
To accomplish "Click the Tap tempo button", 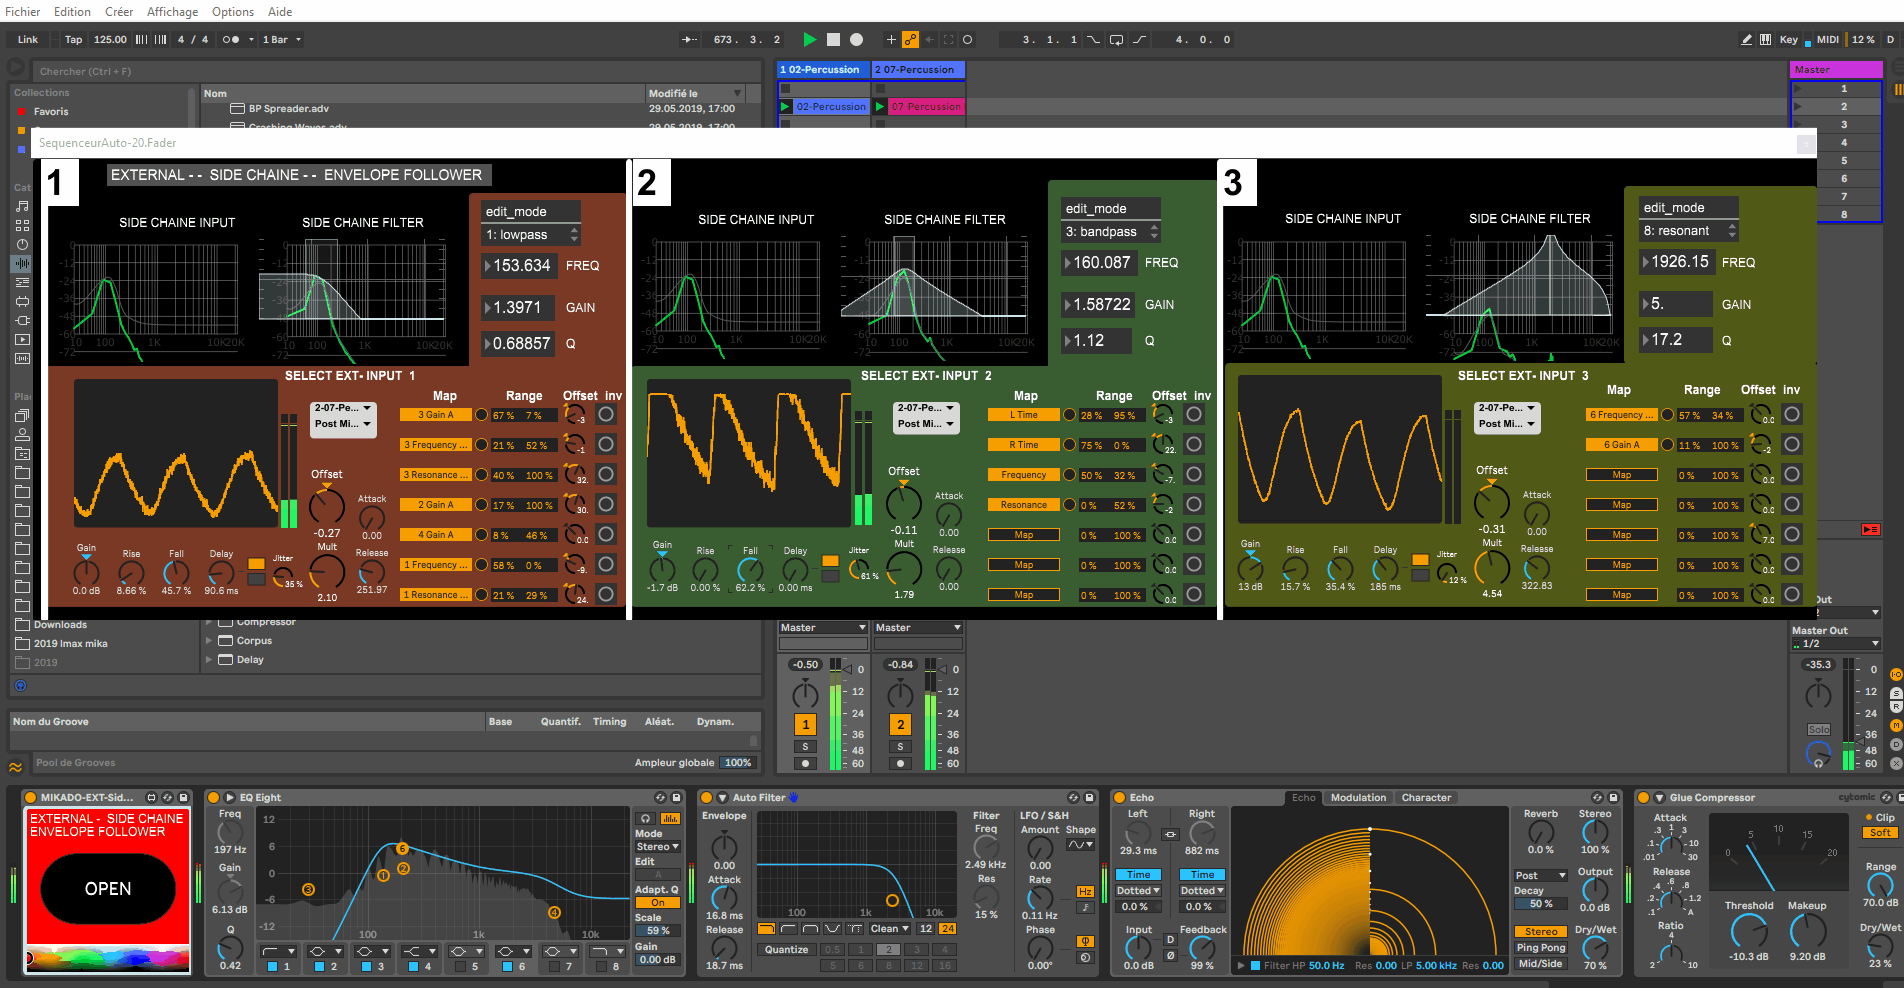I will pos(73,40).
